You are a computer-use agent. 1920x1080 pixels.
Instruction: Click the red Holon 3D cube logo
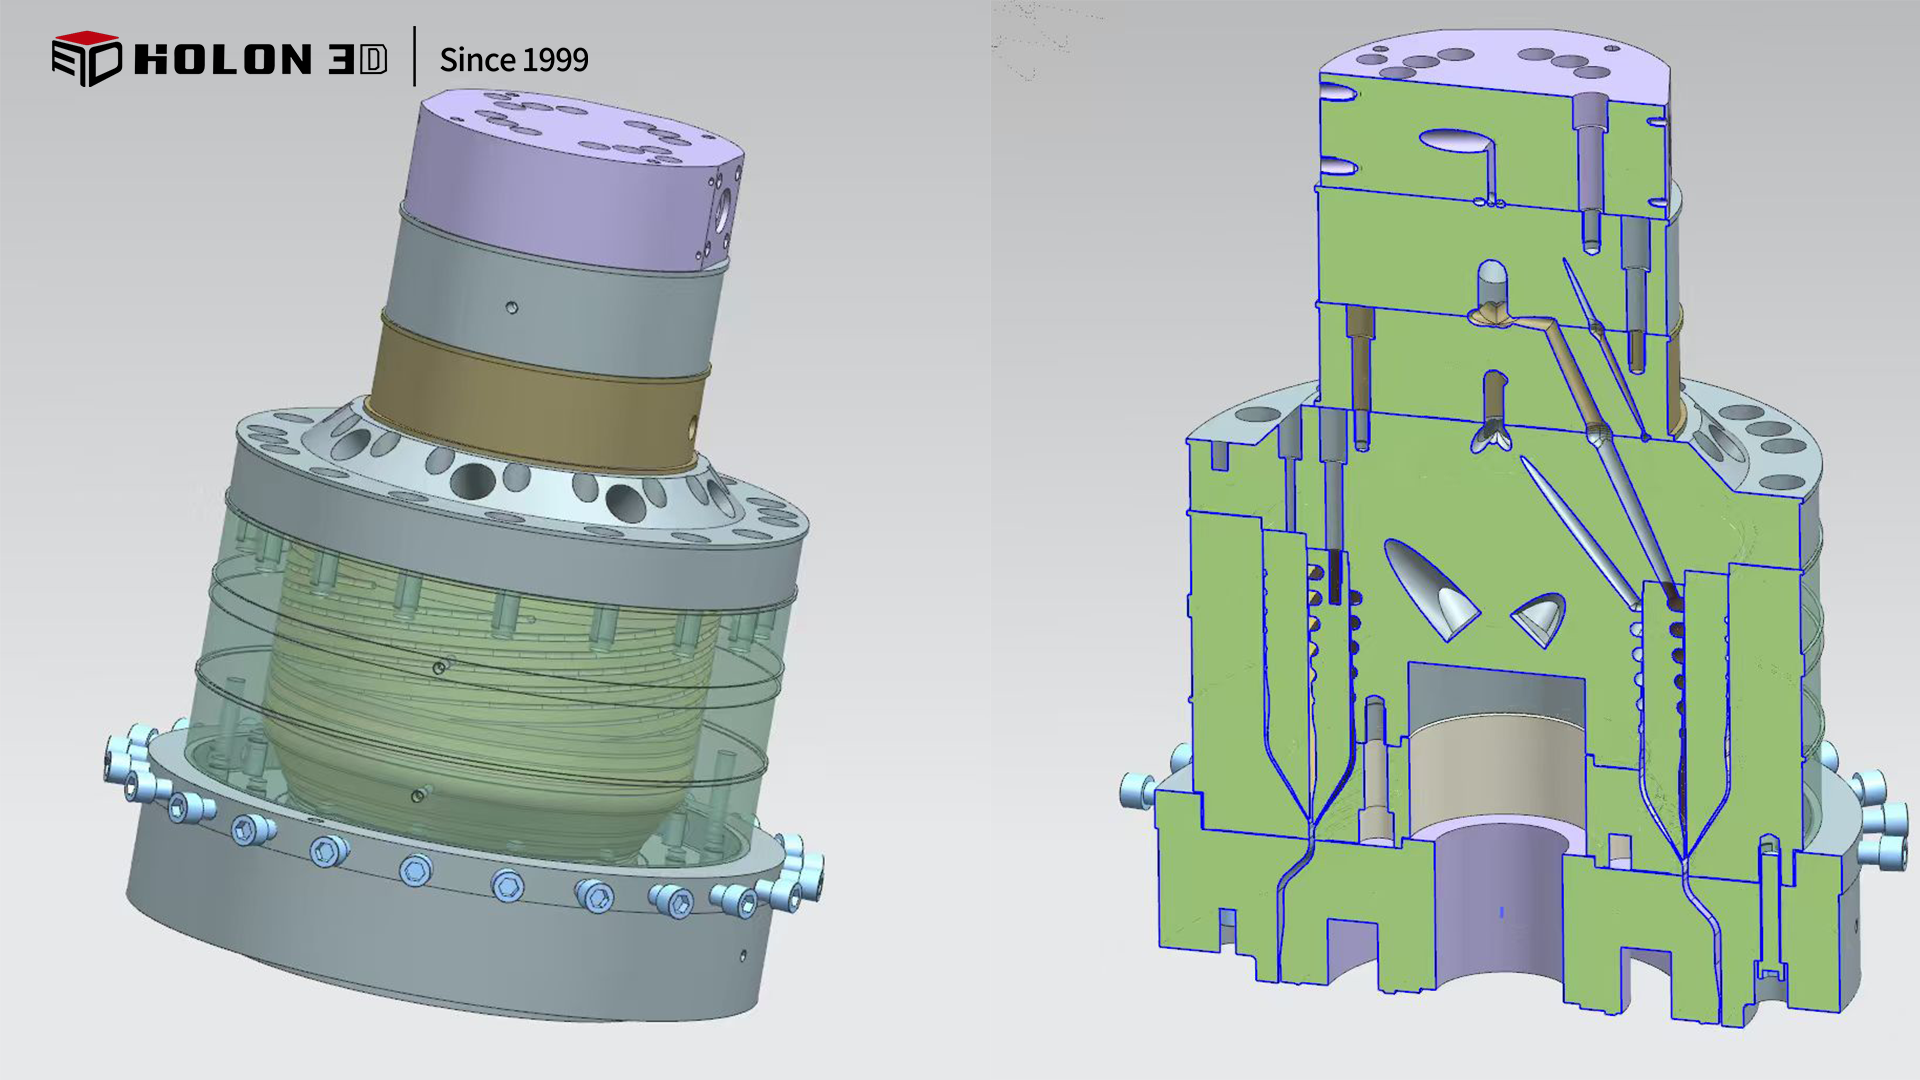pos(86,58)
